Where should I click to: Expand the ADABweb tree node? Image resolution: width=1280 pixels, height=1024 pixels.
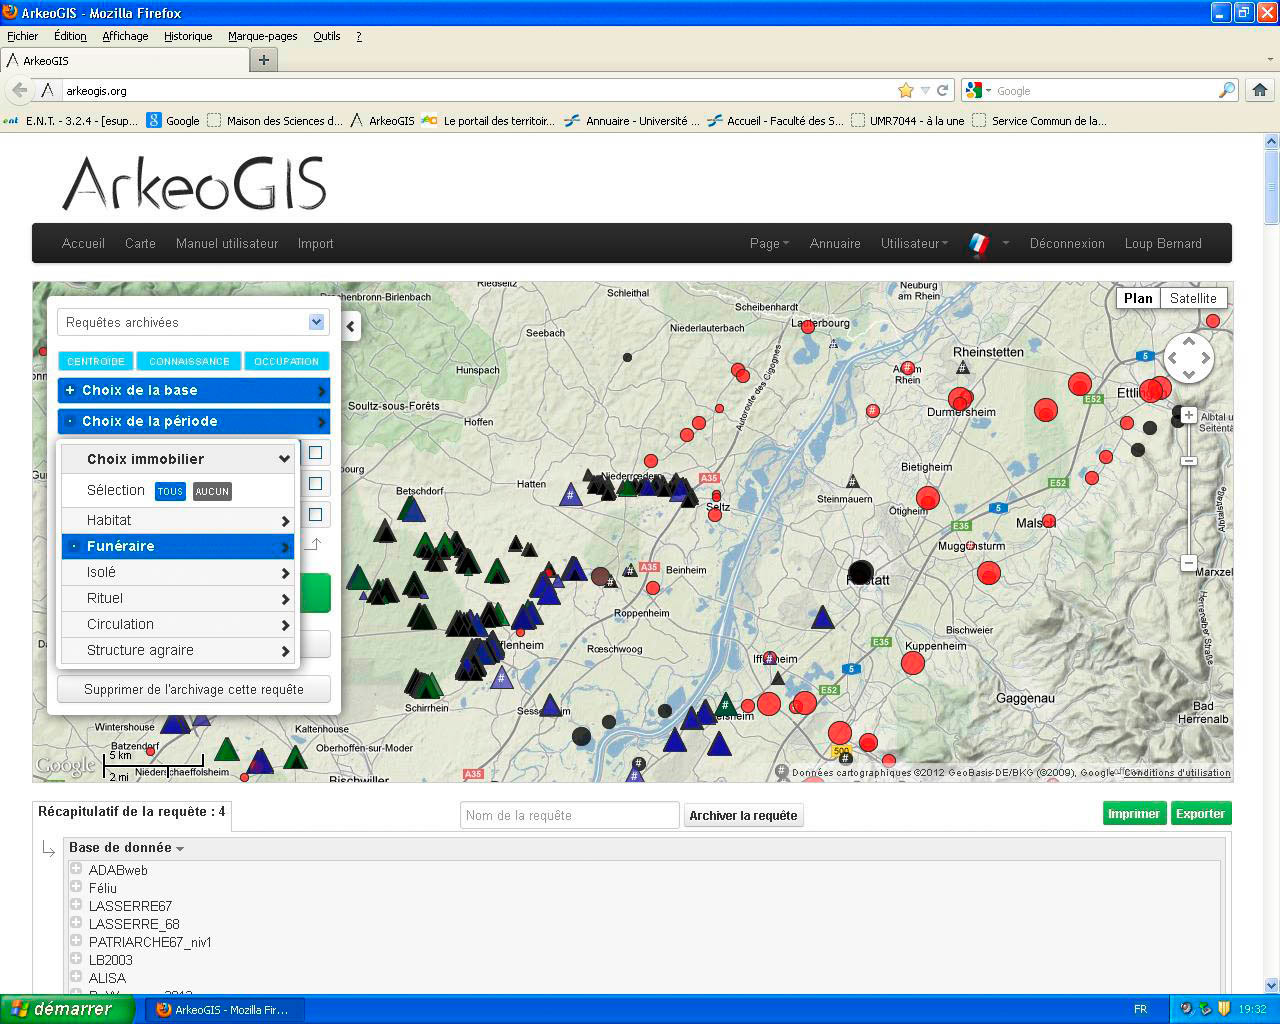(x=76, y=869)
